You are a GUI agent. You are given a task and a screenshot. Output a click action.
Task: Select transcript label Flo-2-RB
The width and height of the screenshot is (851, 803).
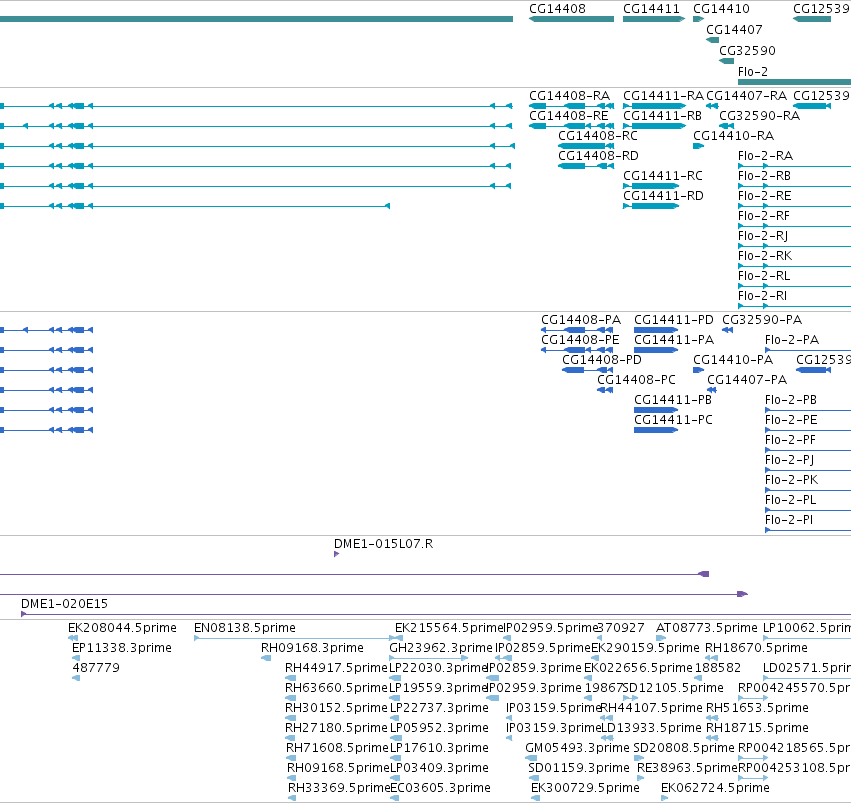765,176
